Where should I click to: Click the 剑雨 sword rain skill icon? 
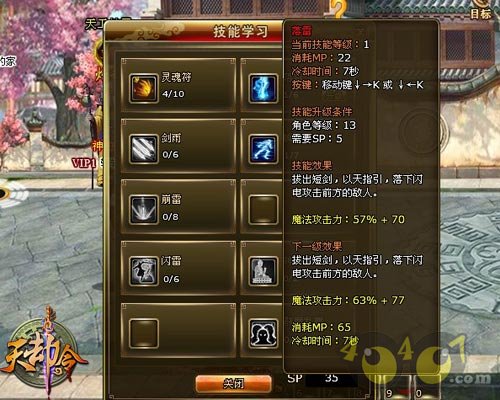coord(143,149)
